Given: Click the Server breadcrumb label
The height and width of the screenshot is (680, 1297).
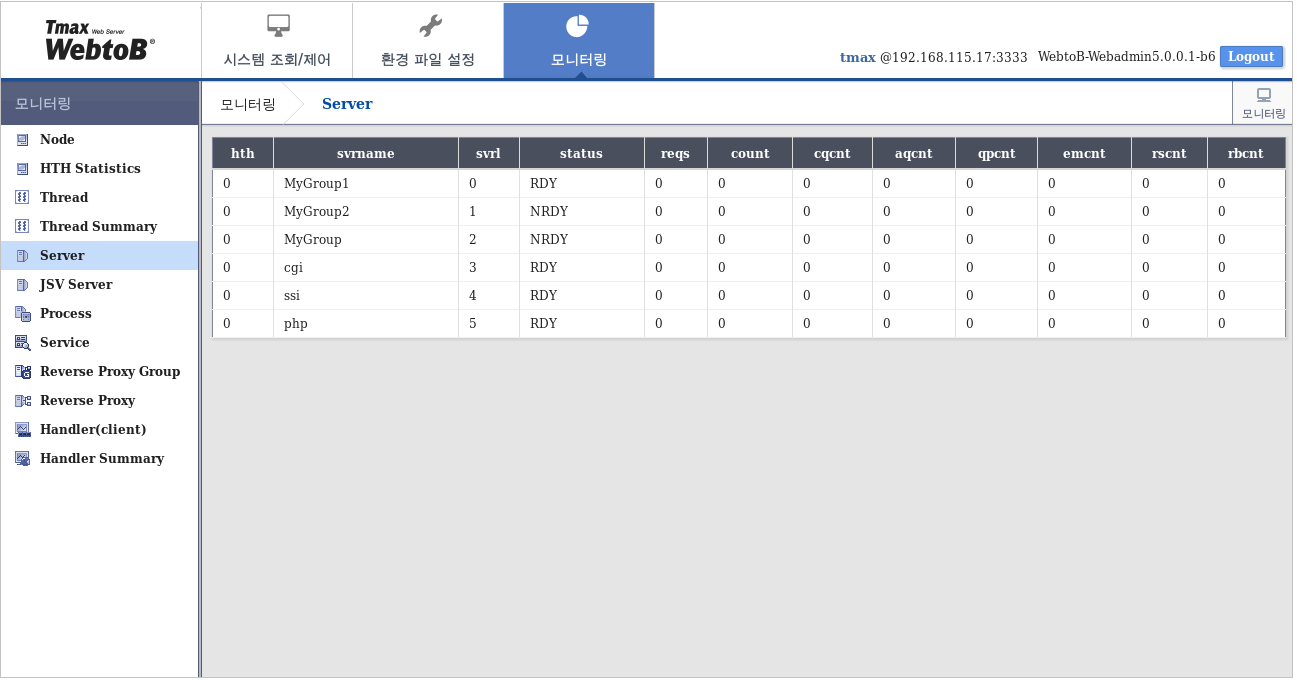Looking at the screenshot, I should 347,103.
